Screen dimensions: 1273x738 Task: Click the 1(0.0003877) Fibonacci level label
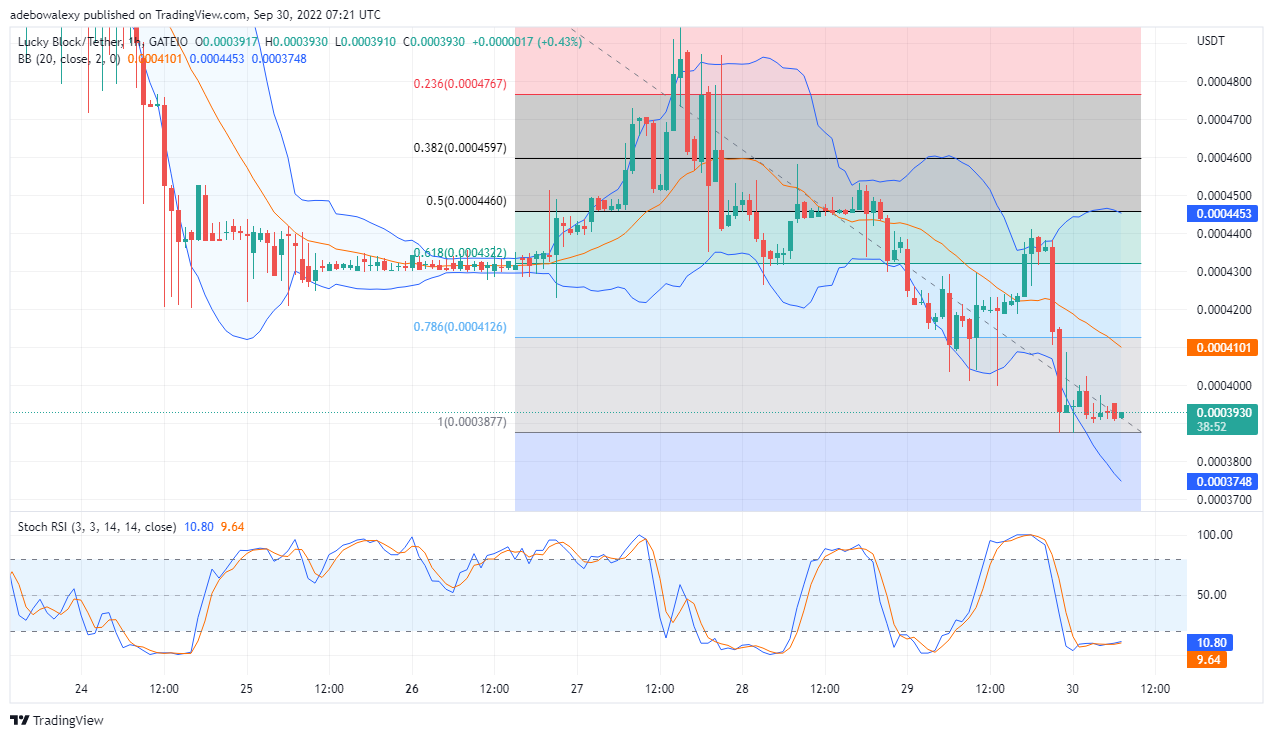click(472, 423)
